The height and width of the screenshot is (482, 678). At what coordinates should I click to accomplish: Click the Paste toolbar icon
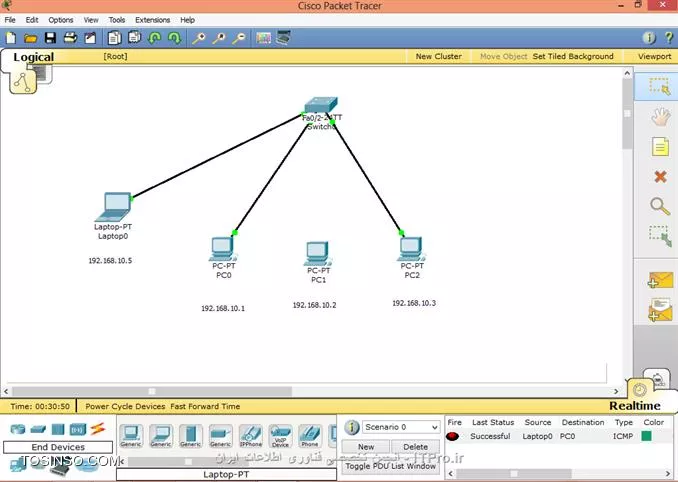tap(134, 38)
